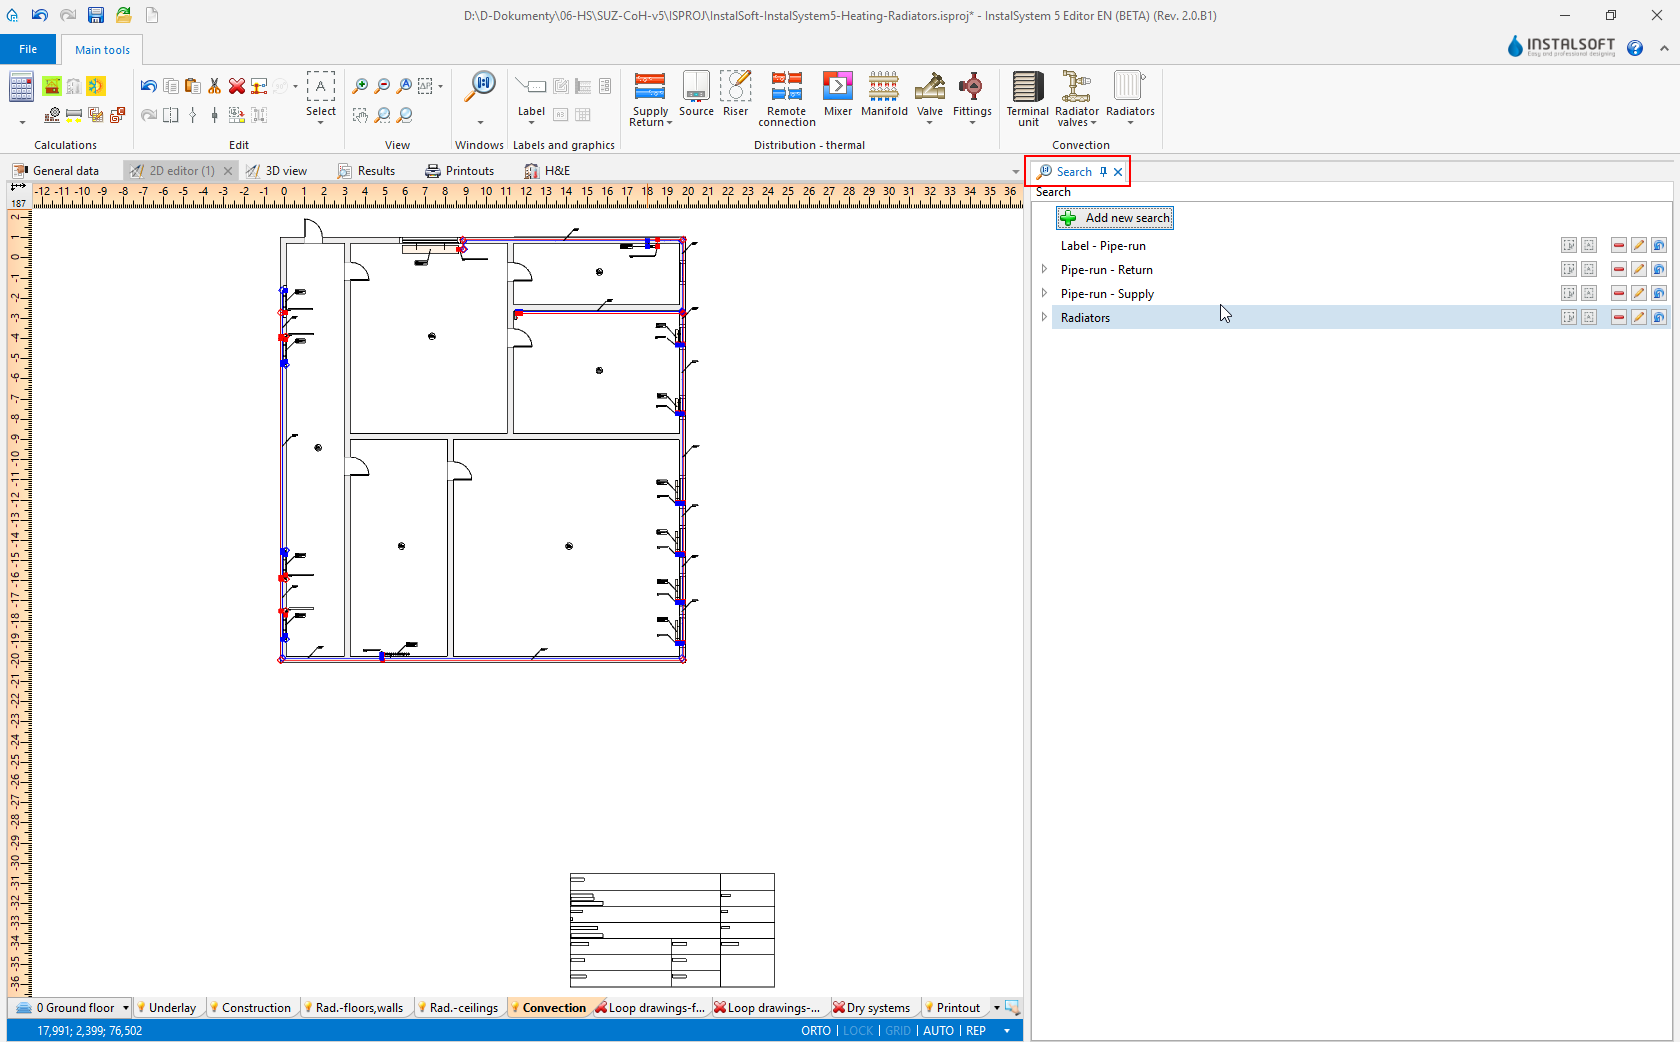1680x1042 pixels.
Task: Toggle GRID mode in status bar
Action: [x=898, y=1031]
